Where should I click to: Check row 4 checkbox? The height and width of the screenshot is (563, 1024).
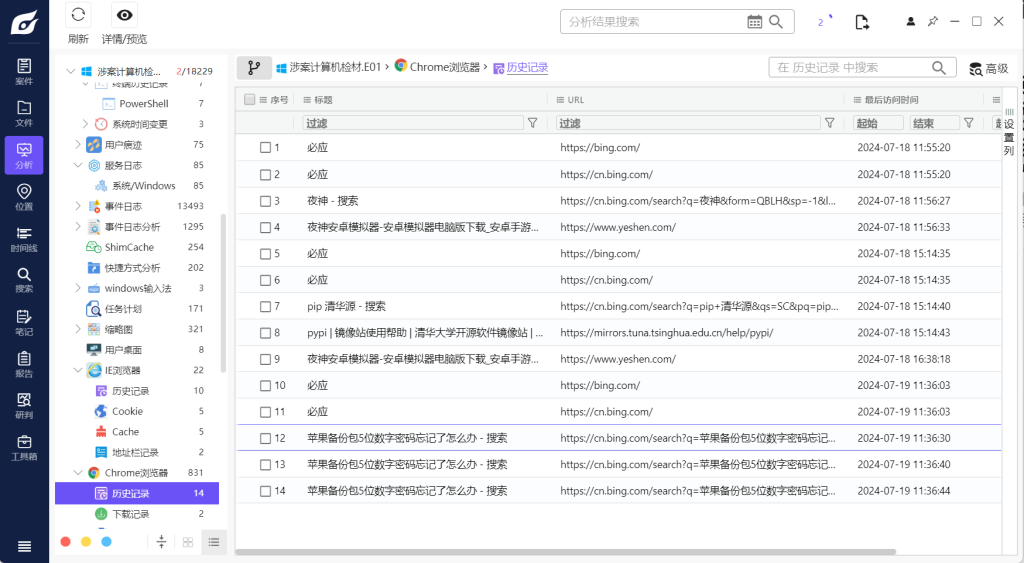click(265, 227)
